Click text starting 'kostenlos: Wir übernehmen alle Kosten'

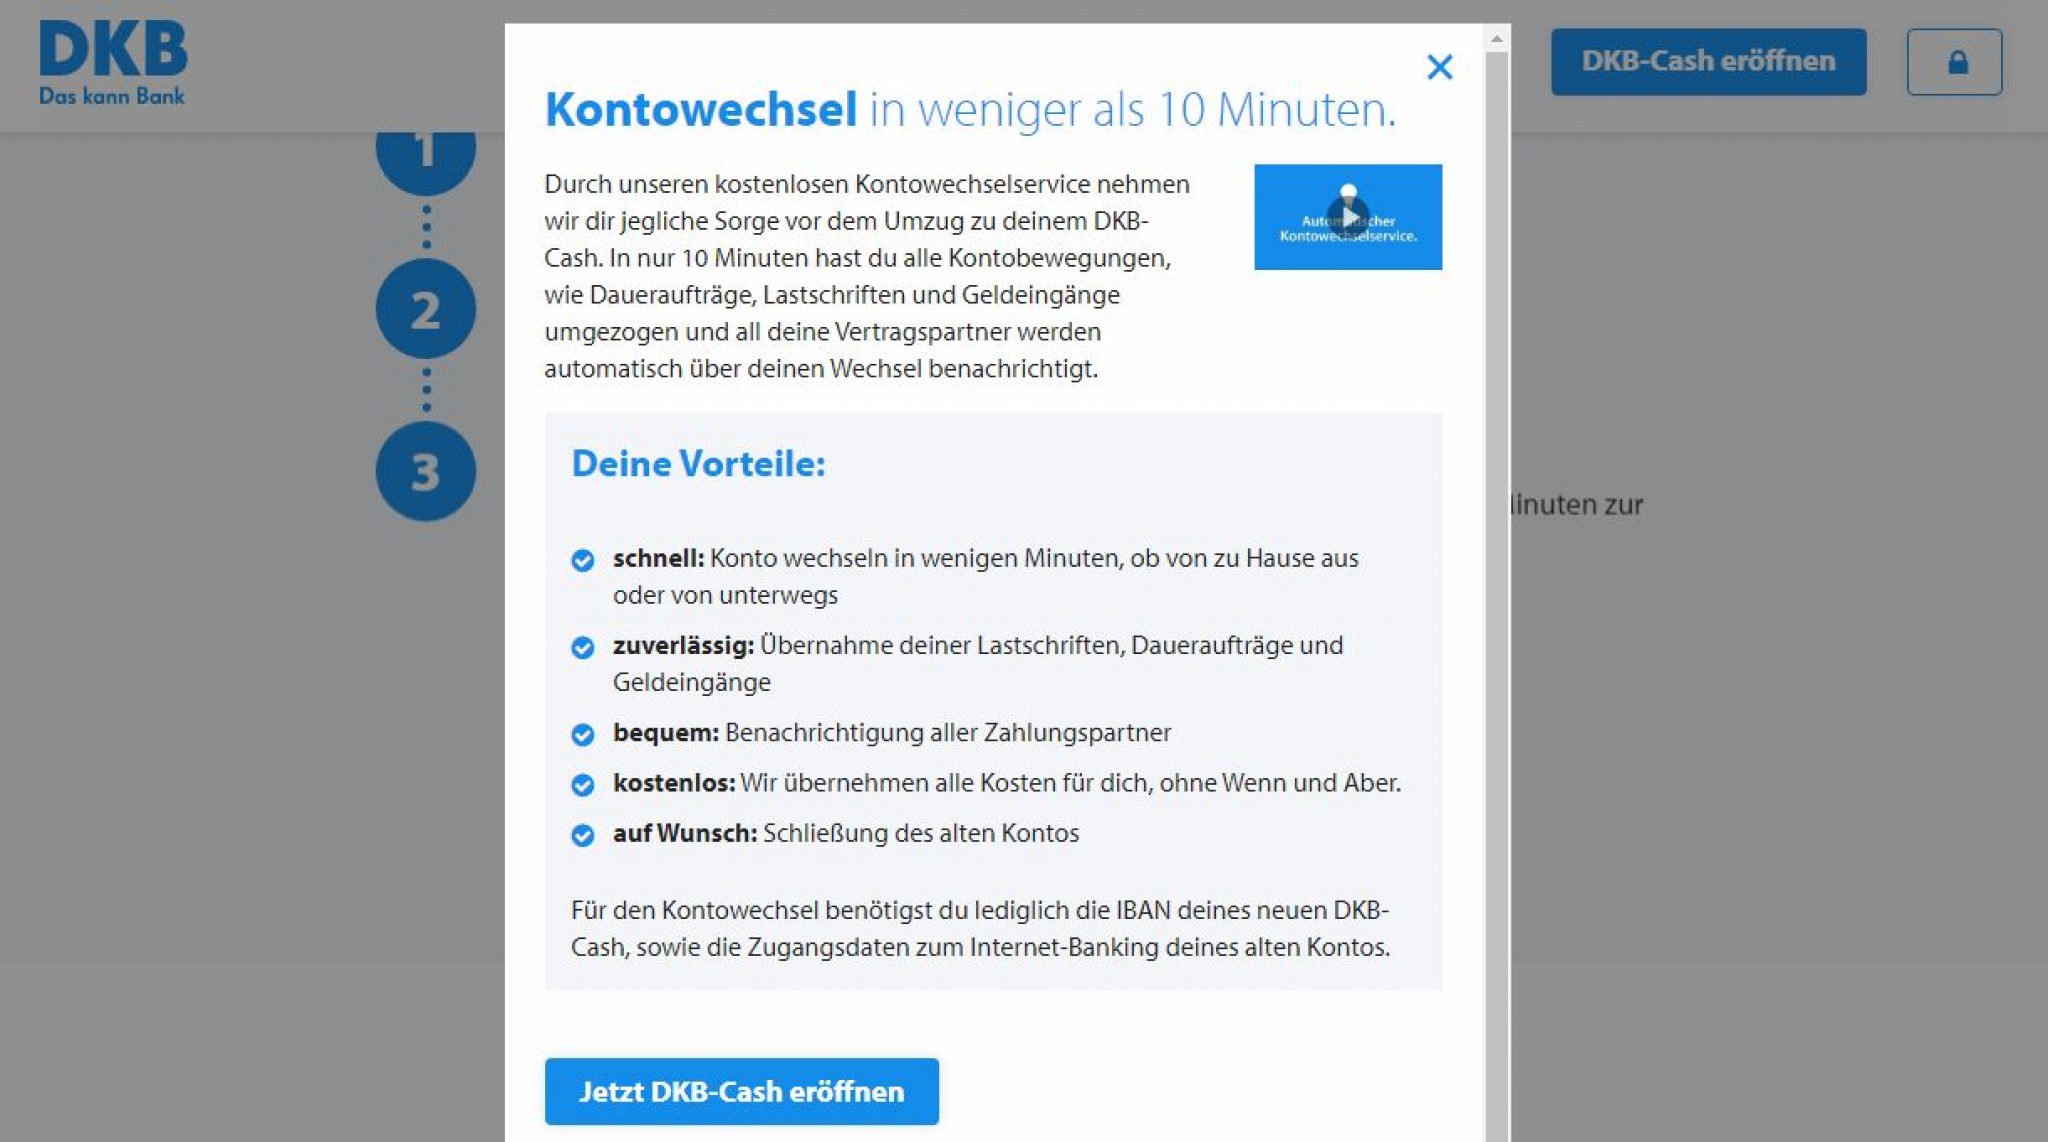tap(1007, 782)
